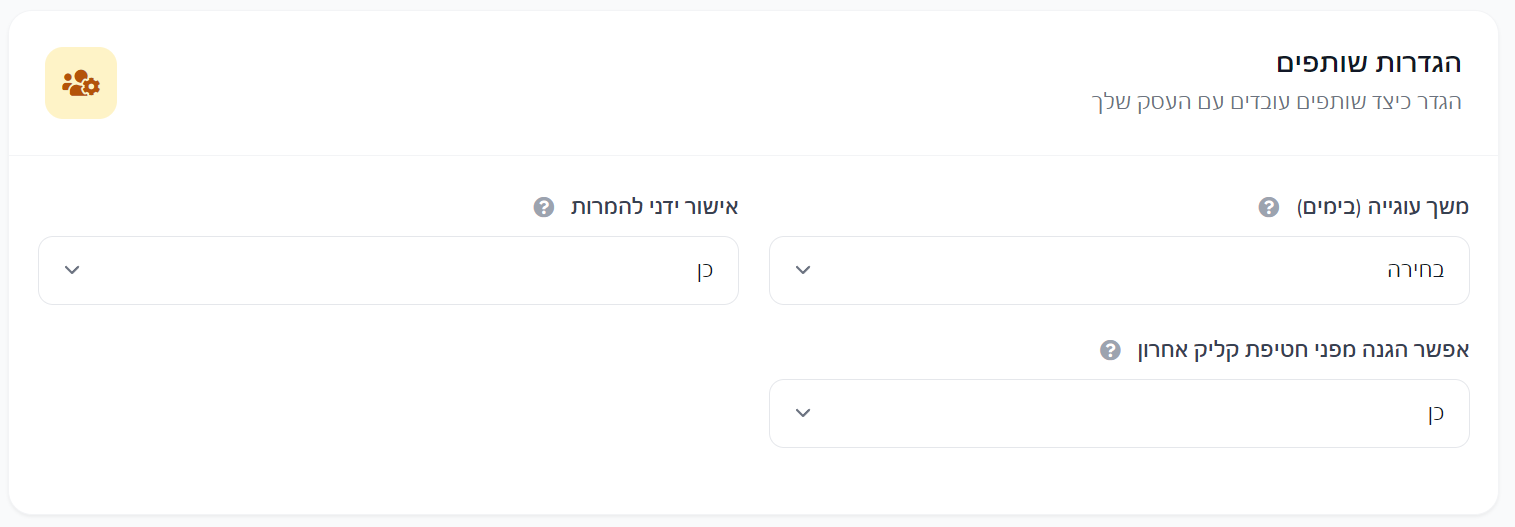Click help icon beside משך עוגייה (בימים)
Viewport: 1515px width, 527px height.
[1268, 207]
